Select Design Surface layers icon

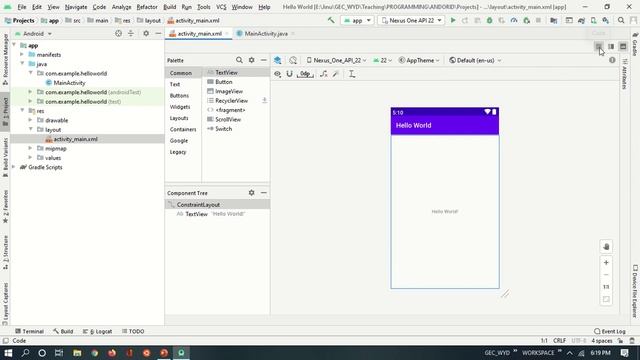click(x=278, y=60)
